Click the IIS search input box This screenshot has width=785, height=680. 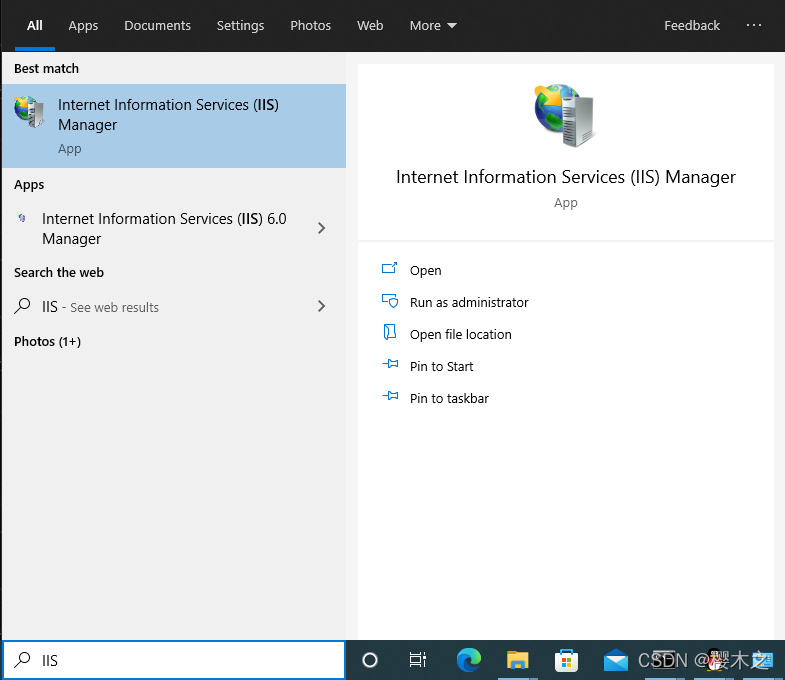[174, 660]
